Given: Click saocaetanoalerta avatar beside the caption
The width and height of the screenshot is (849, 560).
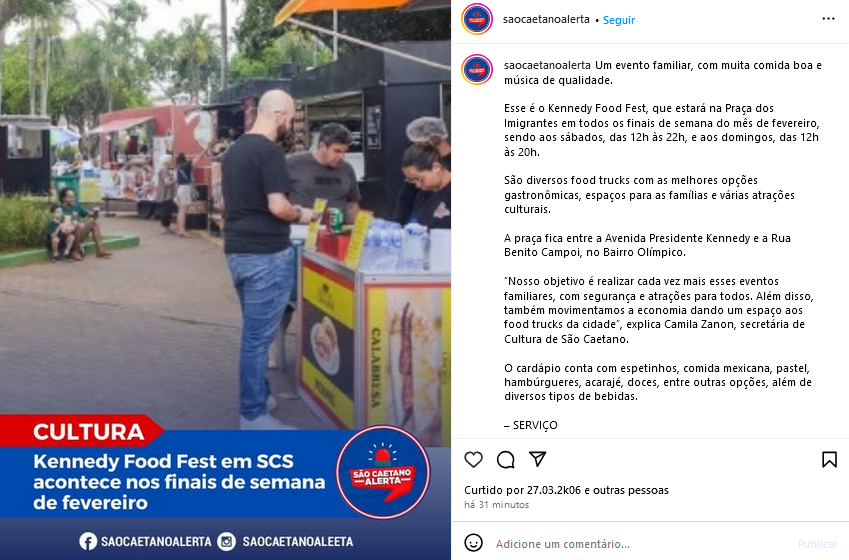Looking at the screenshot, I should click(477, 69).
